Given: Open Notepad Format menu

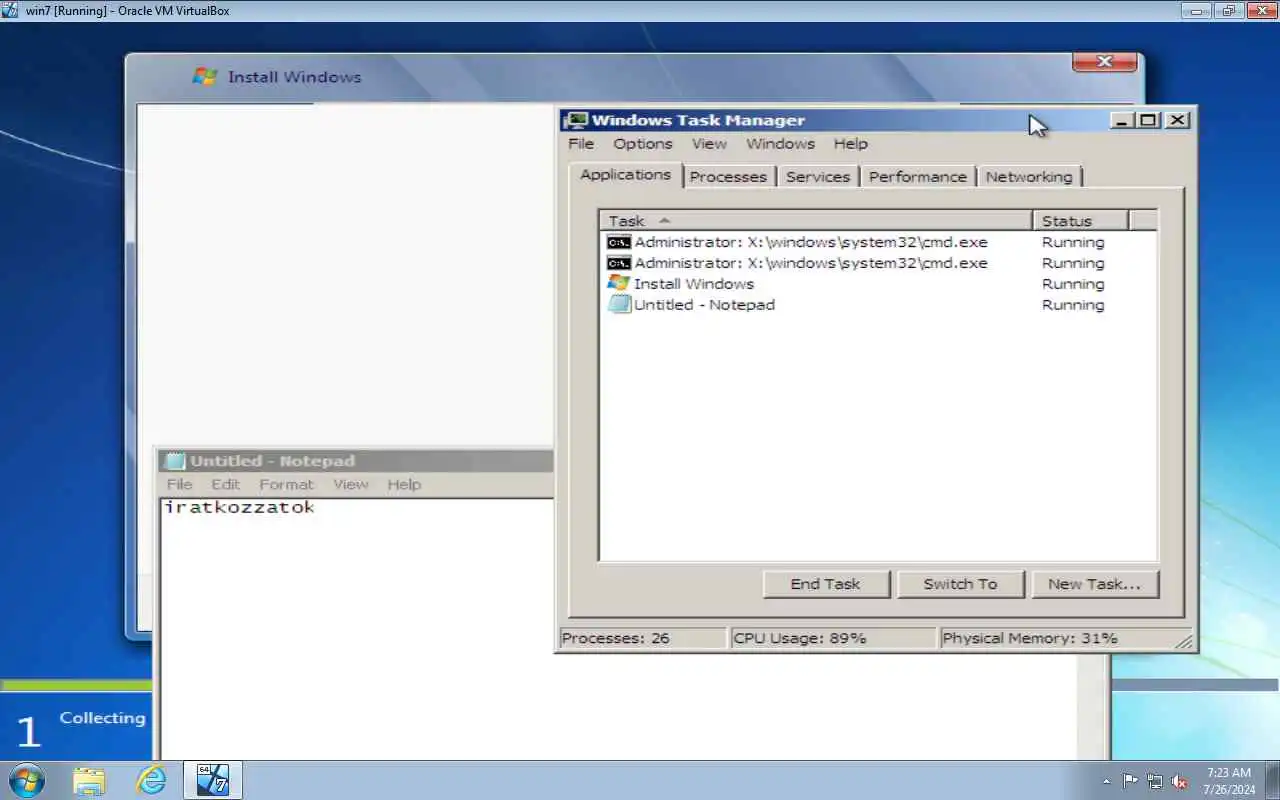Looking at the screenshot, I should click(x=286, y=484).
